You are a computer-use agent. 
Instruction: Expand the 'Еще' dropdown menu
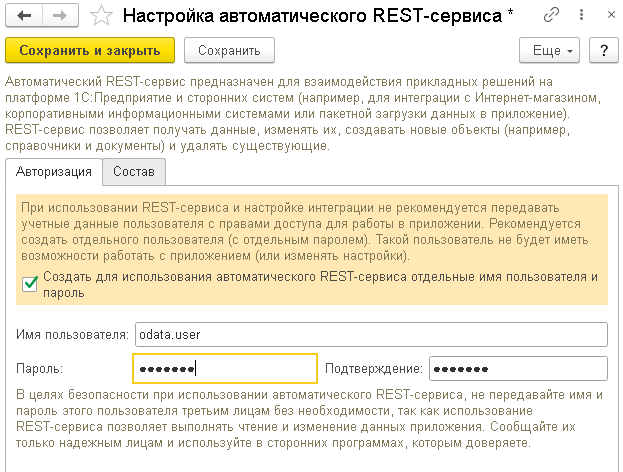pyautogui.click(x=549, y=50)
